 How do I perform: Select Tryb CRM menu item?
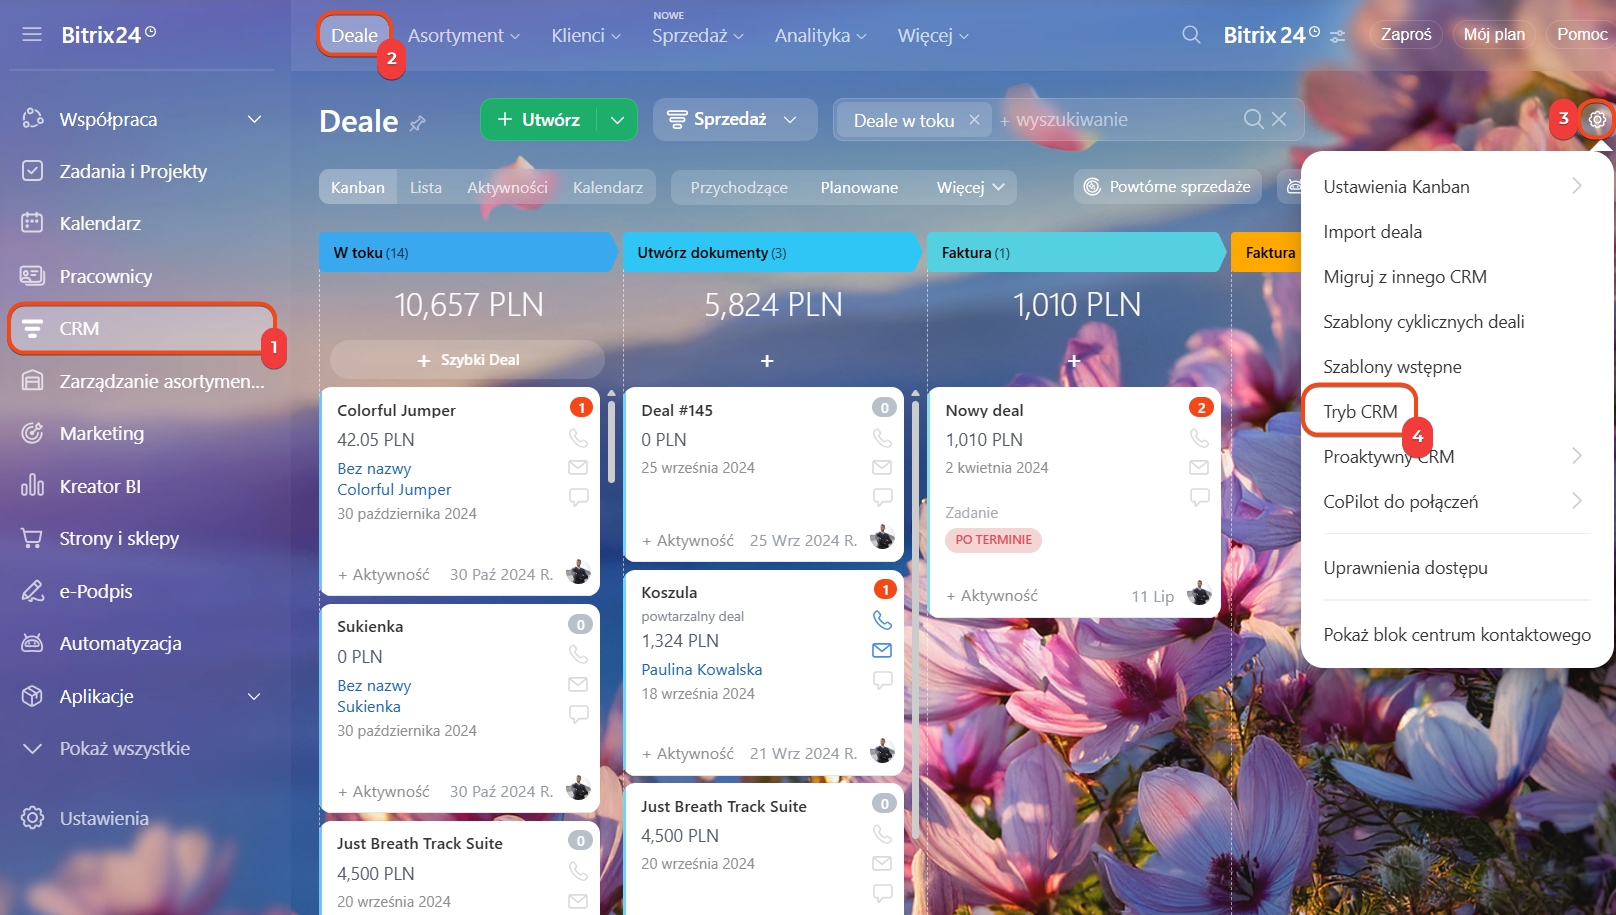[1360, 411]
